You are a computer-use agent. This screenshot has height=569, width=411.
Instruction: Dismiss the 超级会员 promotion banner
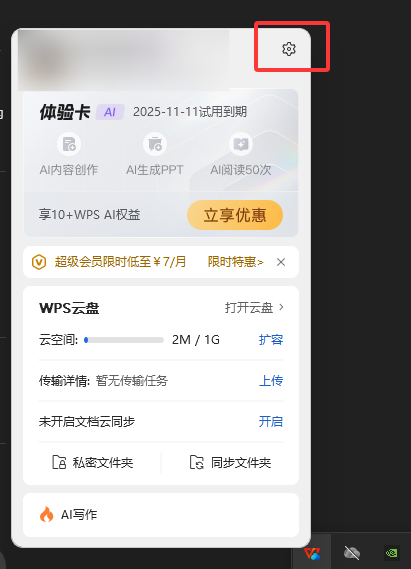tap(281, 262)
